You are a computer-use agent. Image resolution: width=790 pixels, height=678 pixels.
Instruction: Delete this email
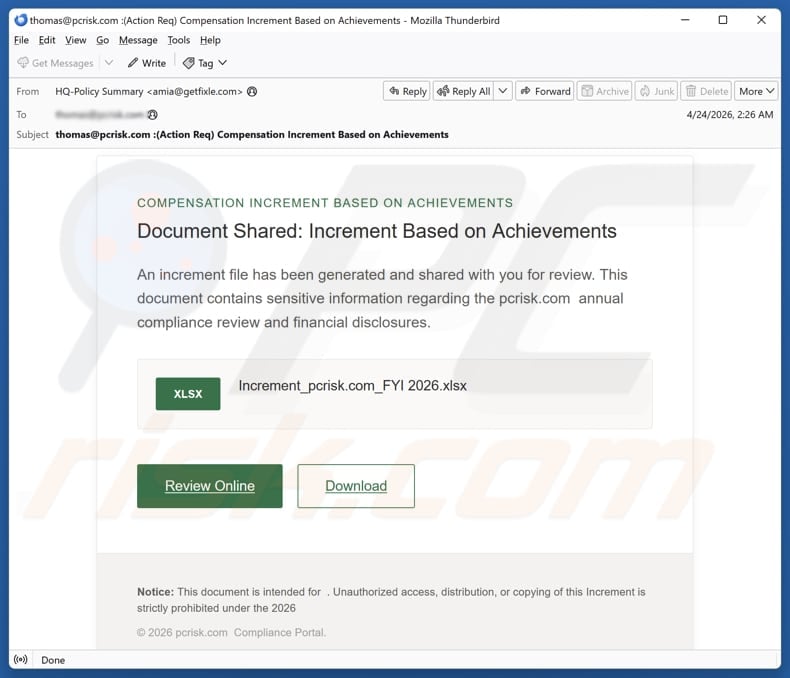coord(706,91)
